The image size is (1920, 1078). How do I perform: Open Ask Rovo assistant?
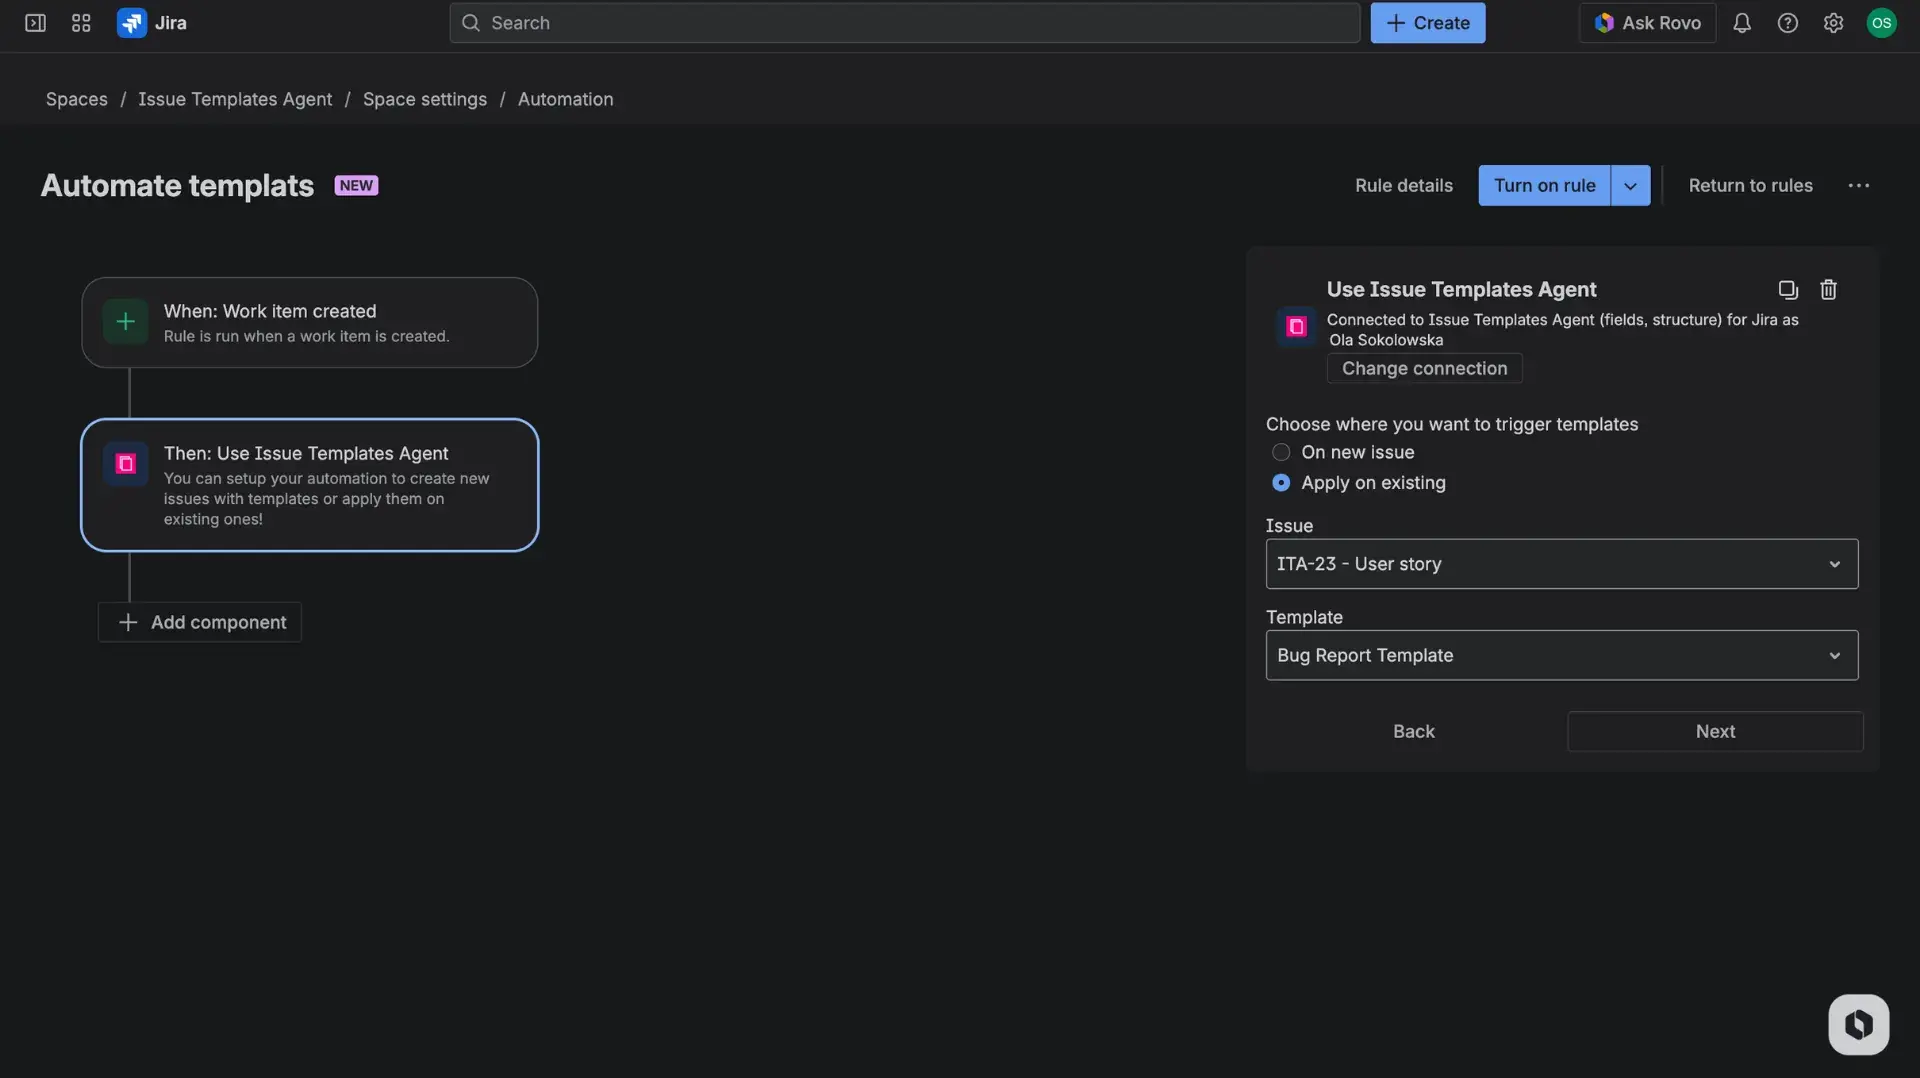pos(1646,22)
